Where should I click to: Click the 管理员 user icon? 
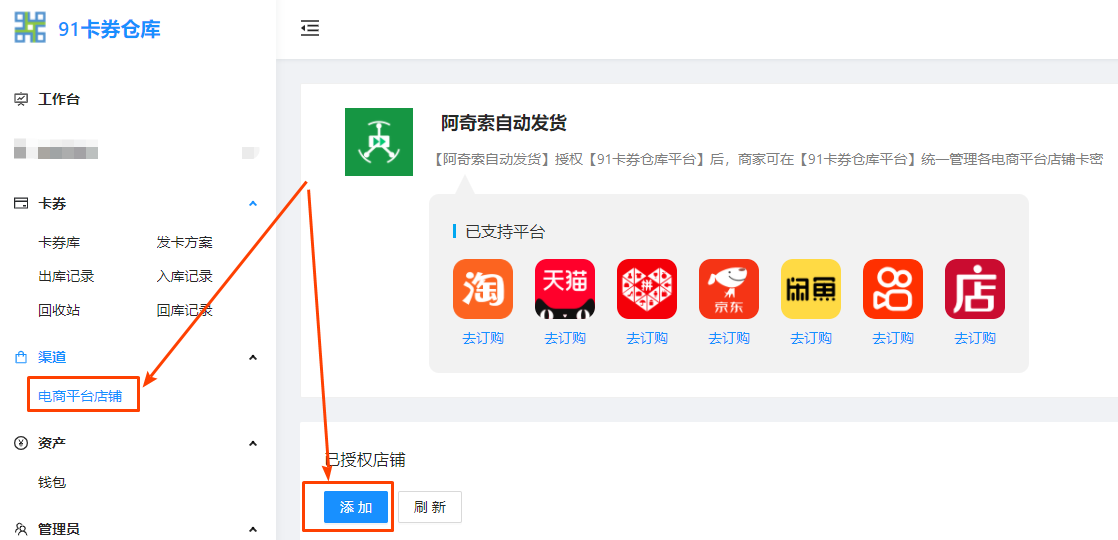21,529
